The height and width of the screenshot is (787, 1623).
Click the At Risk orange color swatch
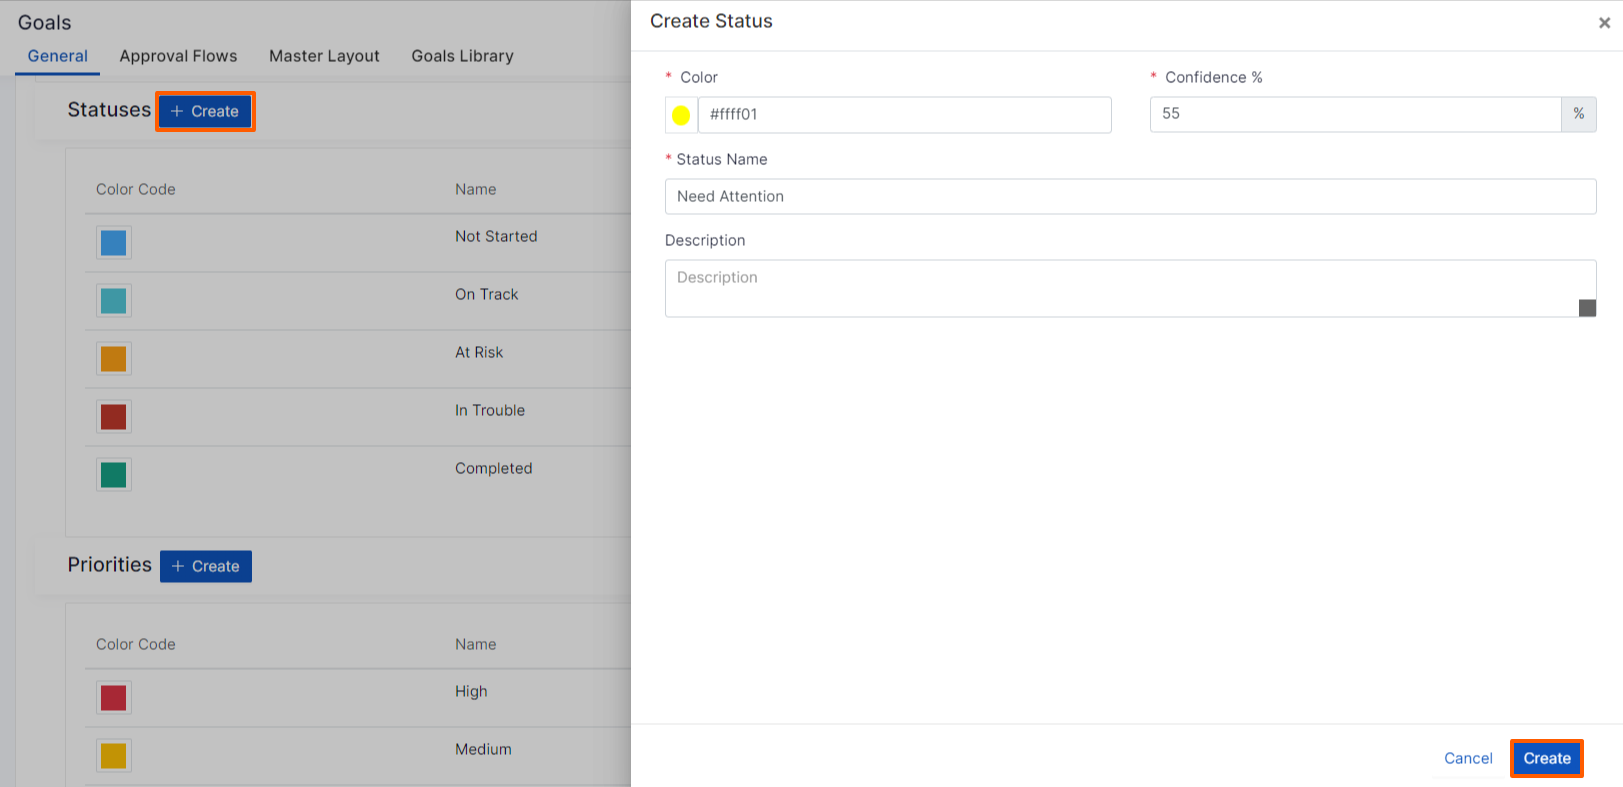coord(114,359)
